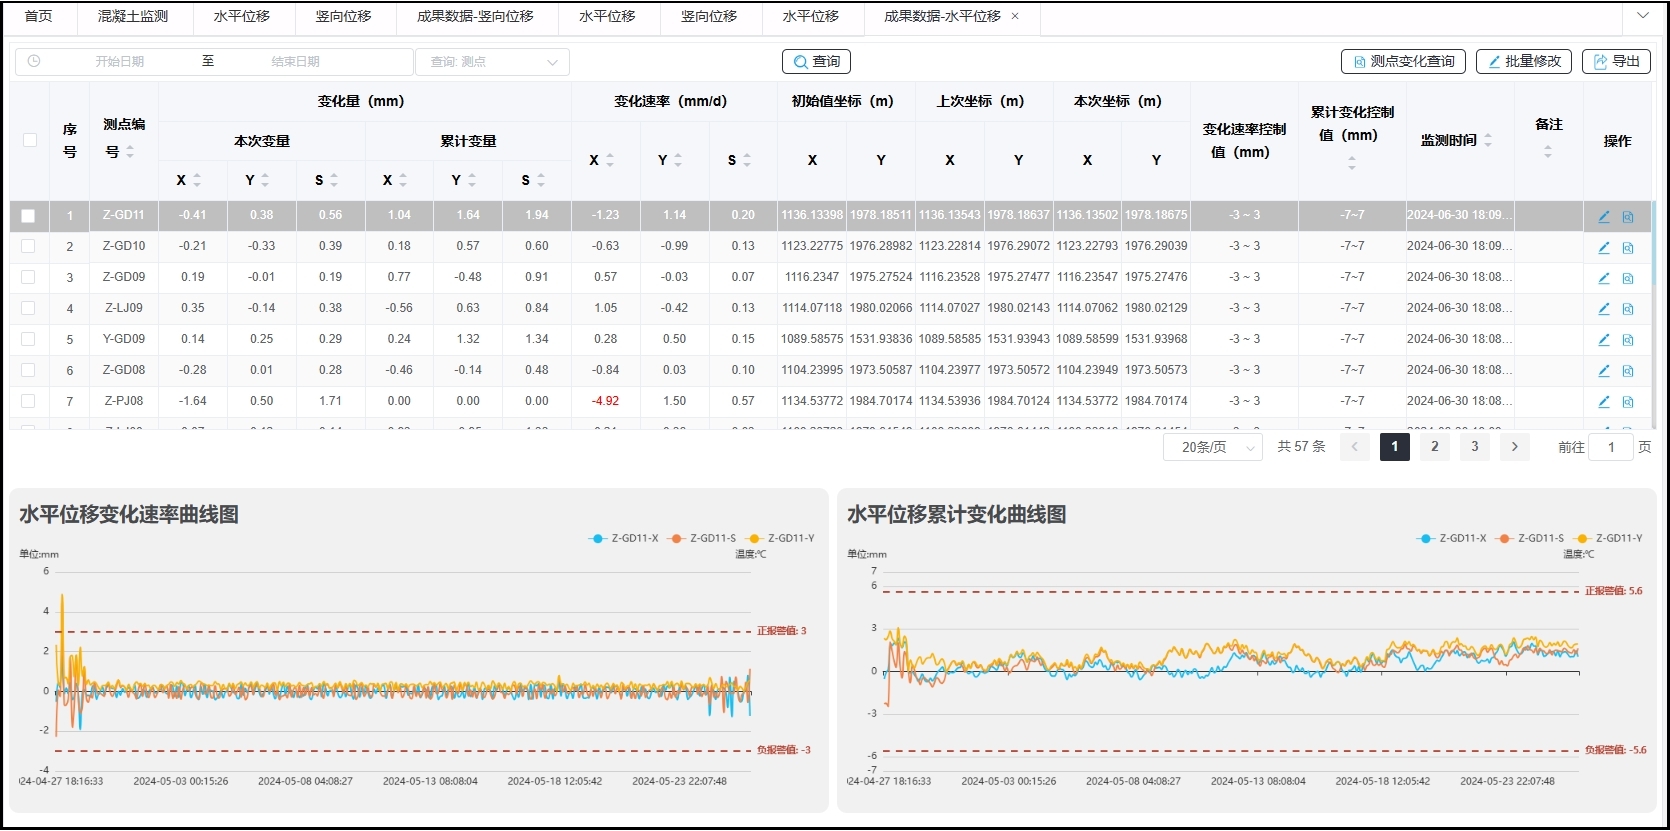Click 批量修改 button
The image size is (1670, 831).
[1524, 62]
